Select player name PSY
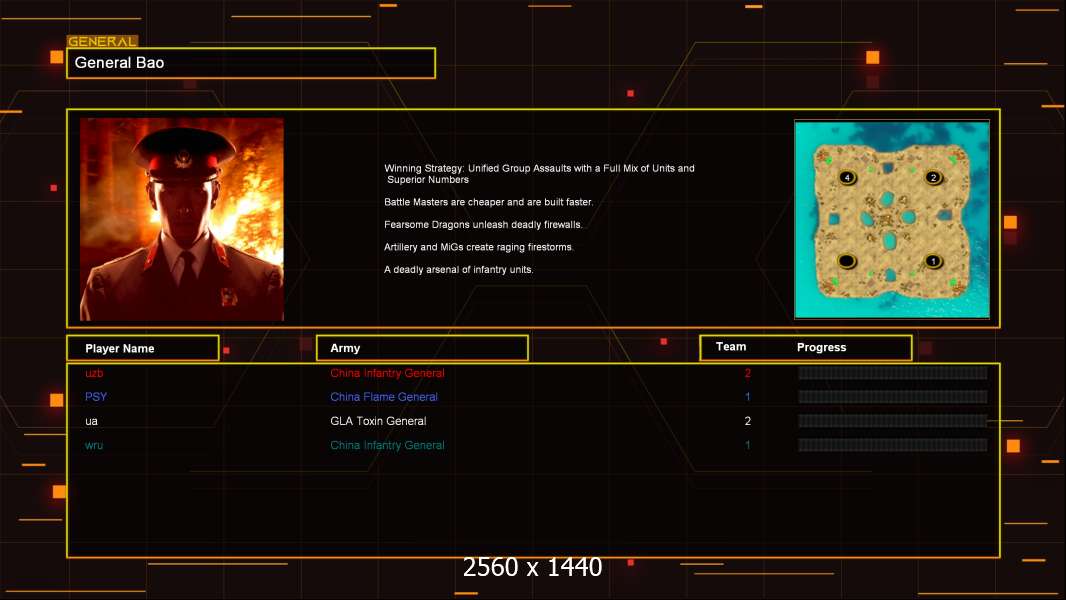Screen dimensions: 1066x600 (x=96, y=397)
